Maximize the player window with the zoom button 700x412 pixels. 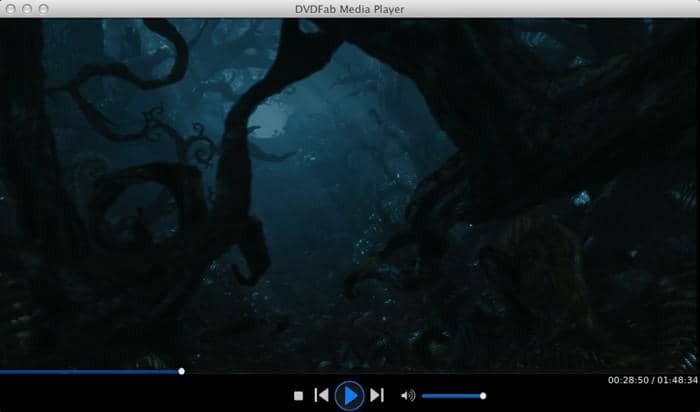pyautogui.click(x=43, y=9)
